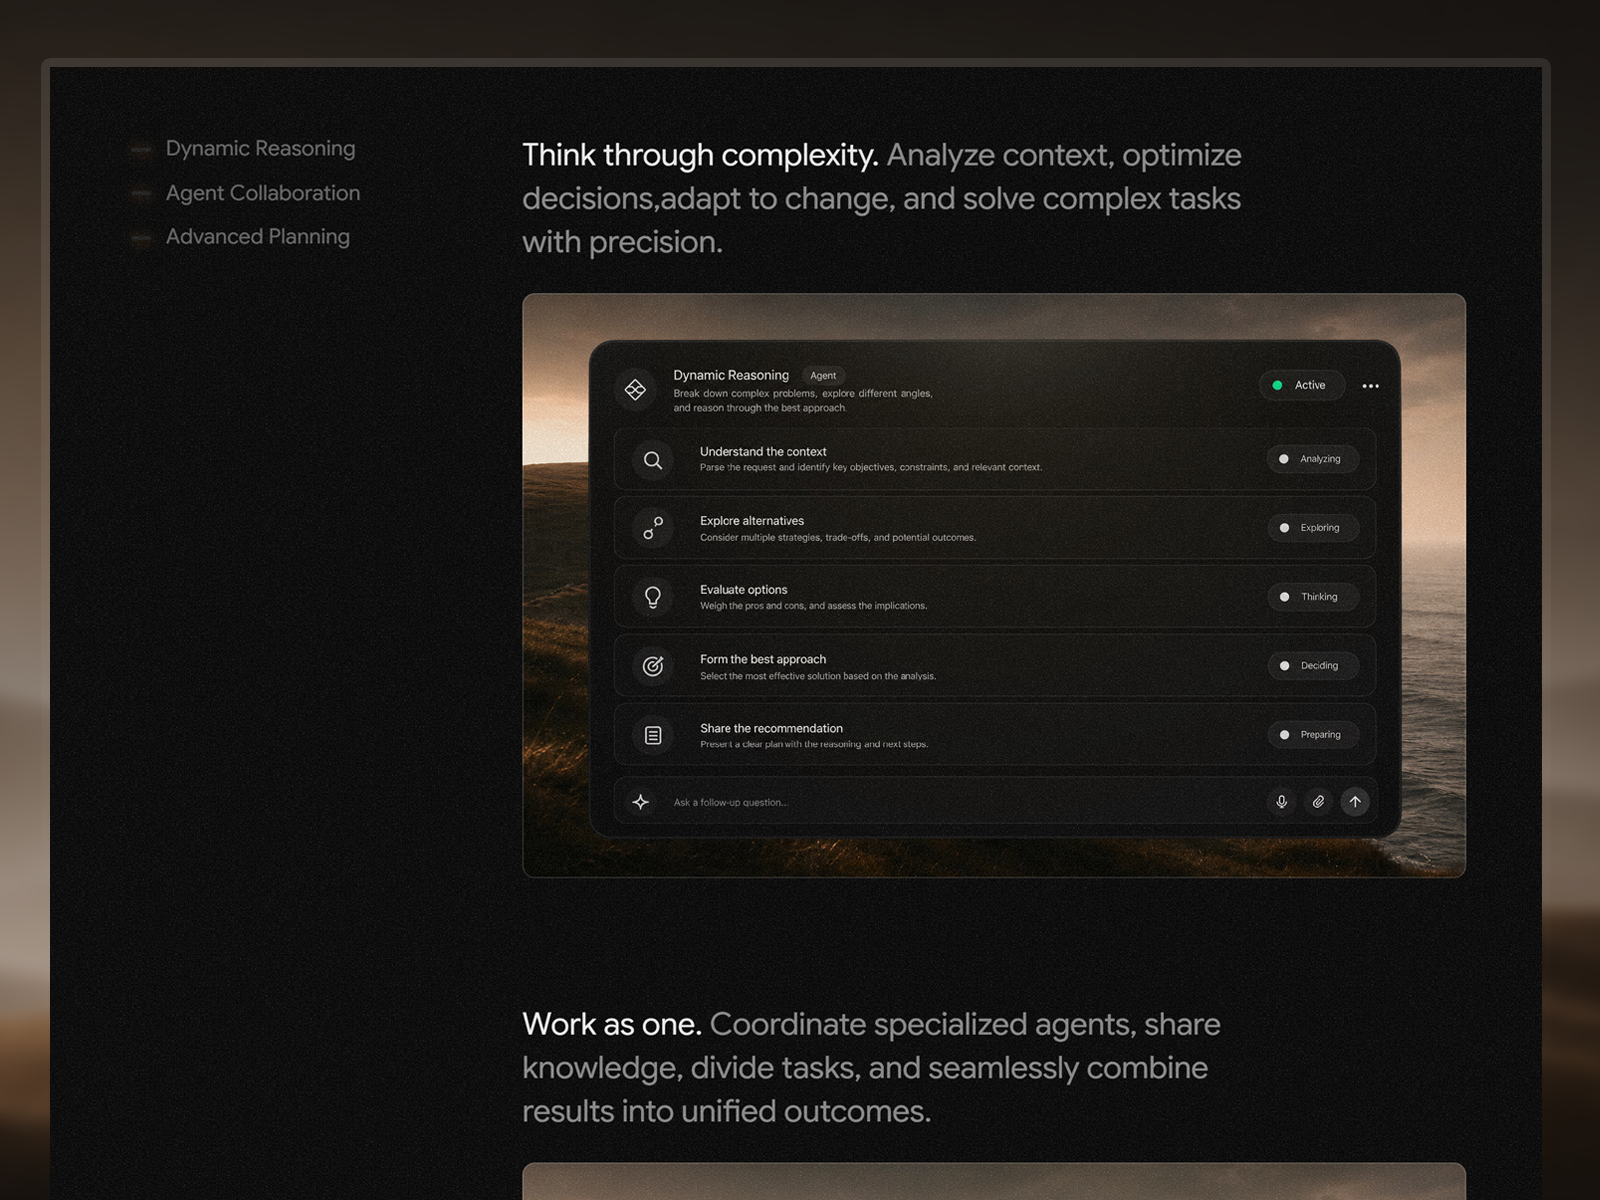Click the magnifier icon for Understand the context
The width and height of the screenshot is (1600, 1200).
coord(653,460)
